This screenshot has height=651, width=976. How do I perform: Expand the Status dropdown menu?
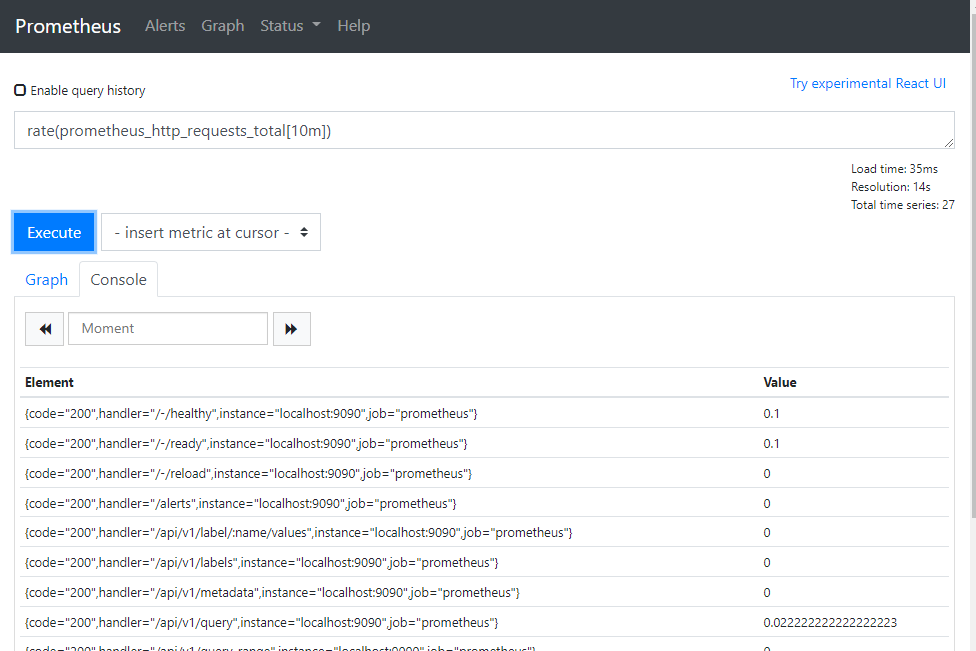tap(290, 26)
